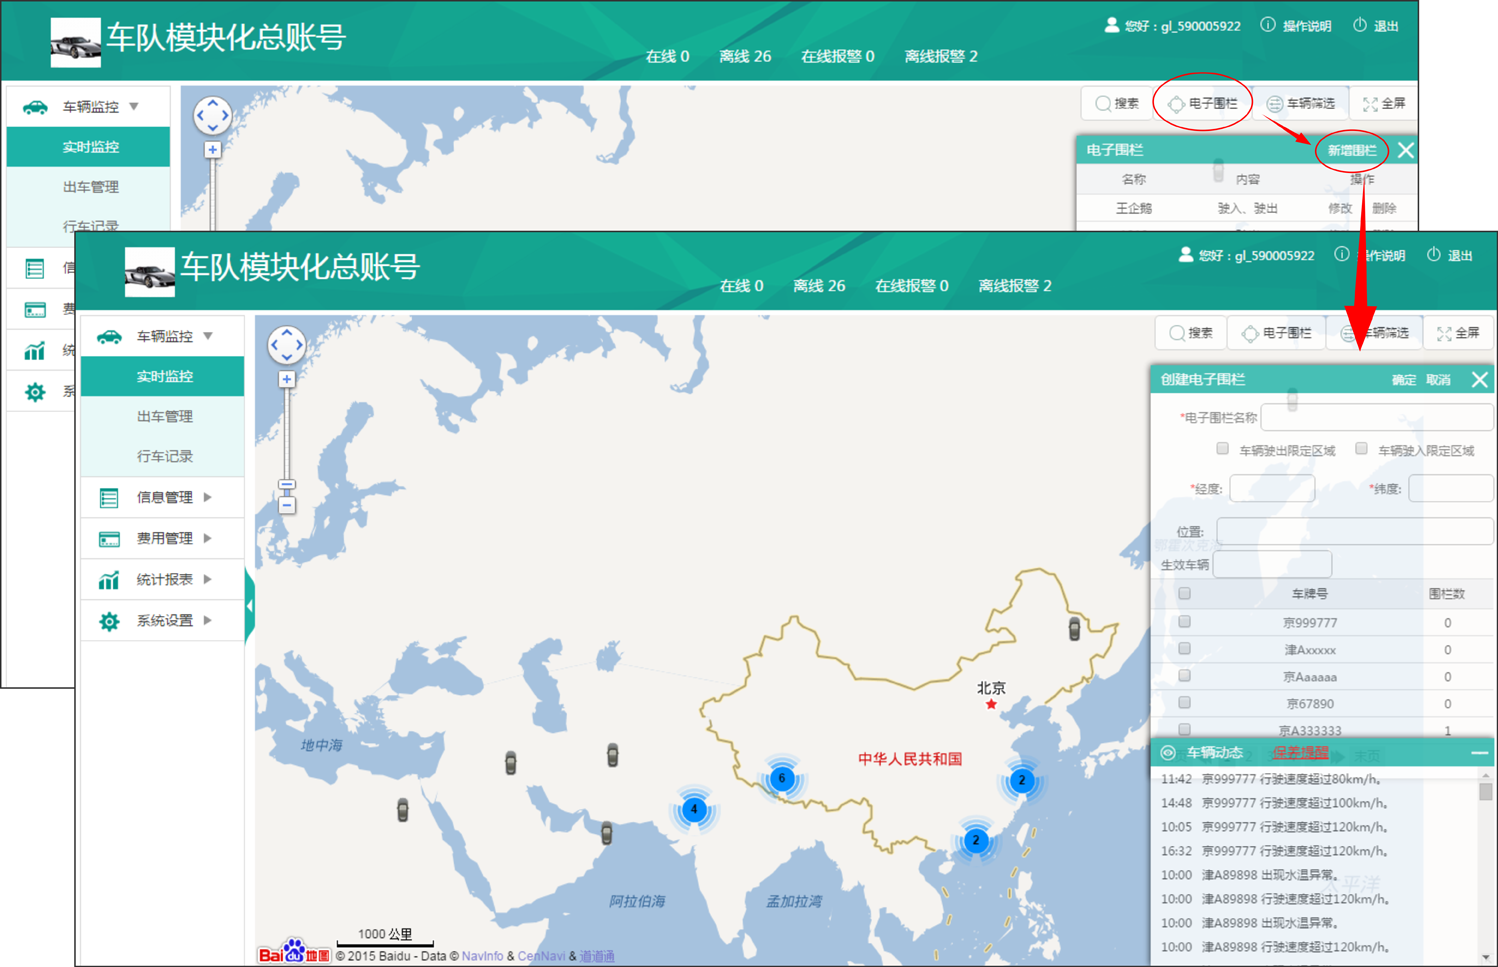Click the zoom-in plus button on front map
The width and height of the screenshot is (1498, 967).
pyautogui.click(x=287, y=379)
